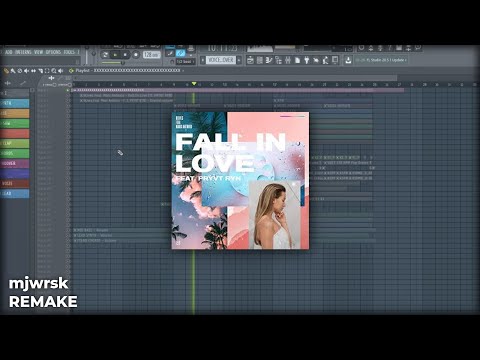The height and width of the screenshot is (360, 480).
Task: Select the Mute tool in Playlist
Action: click(26, 71)
